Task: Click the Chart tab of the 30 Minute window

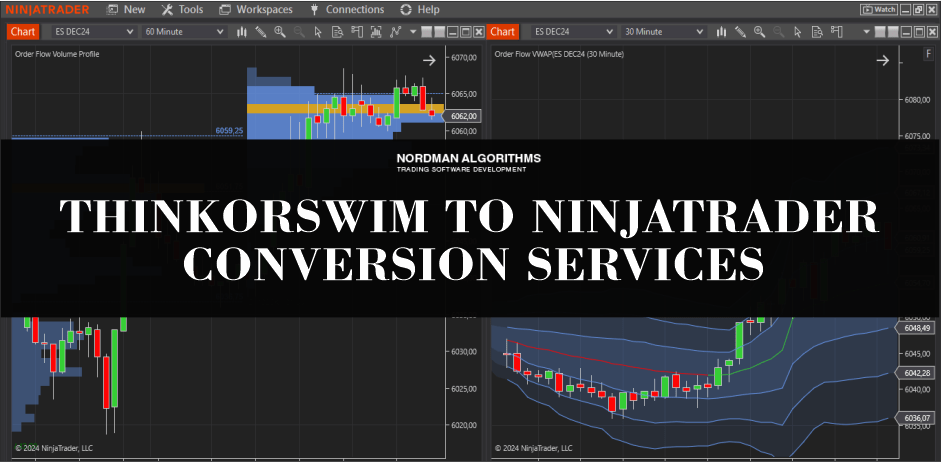Action: pos(503,32)
